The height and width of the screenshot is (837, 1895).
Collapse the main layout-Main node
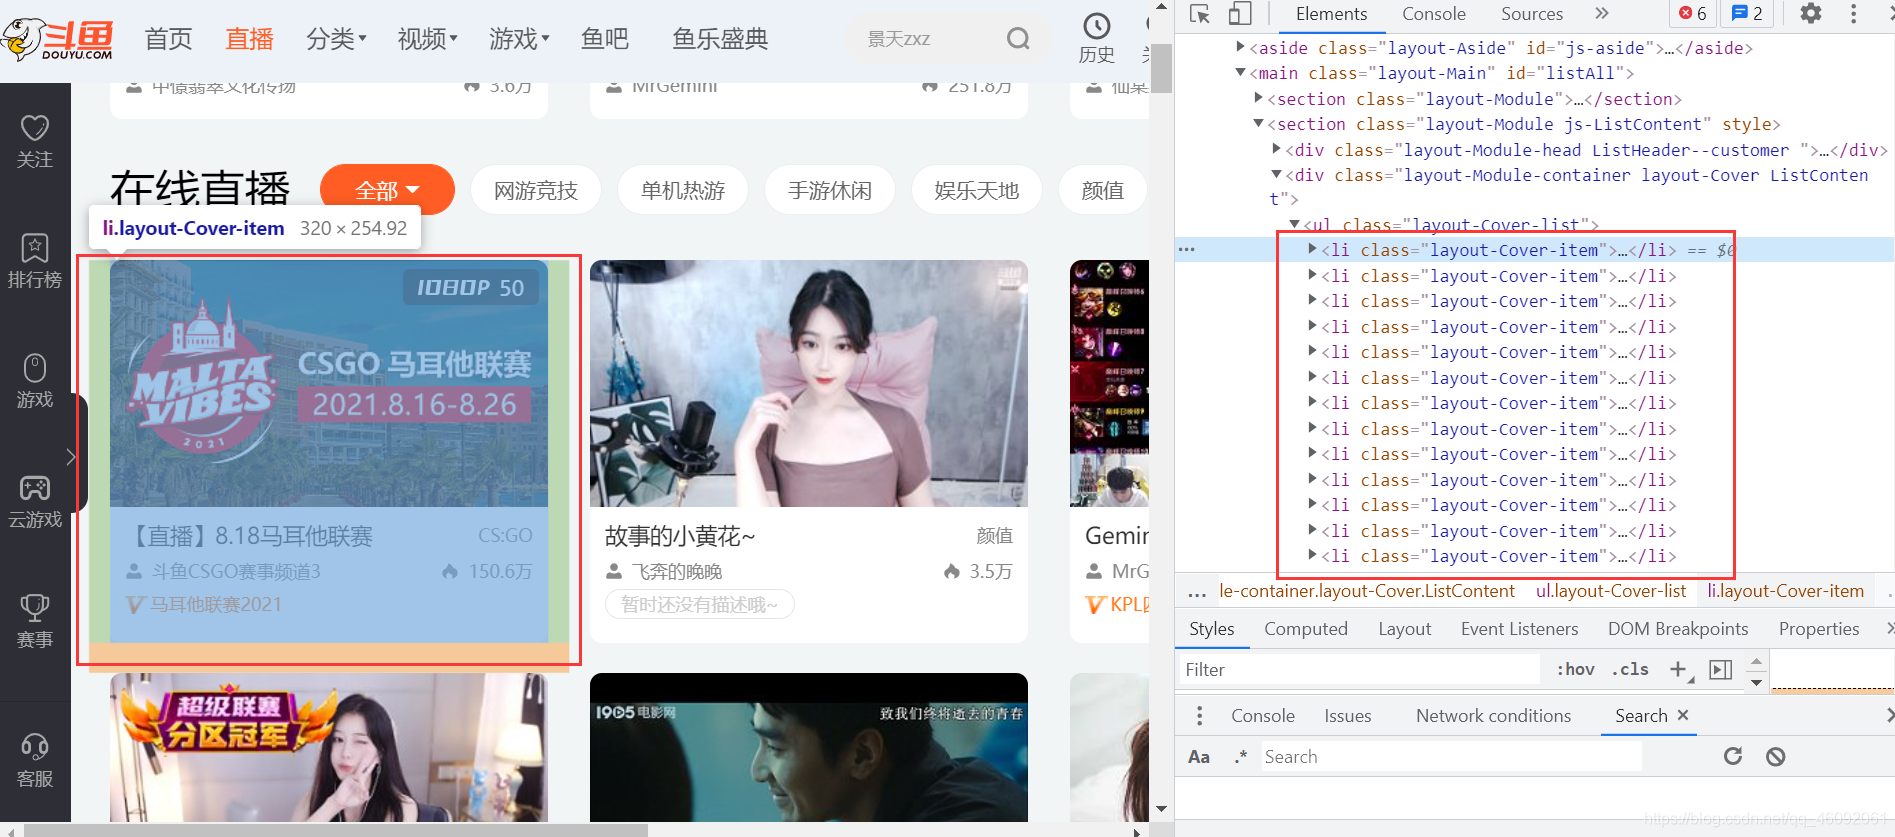1240,72
